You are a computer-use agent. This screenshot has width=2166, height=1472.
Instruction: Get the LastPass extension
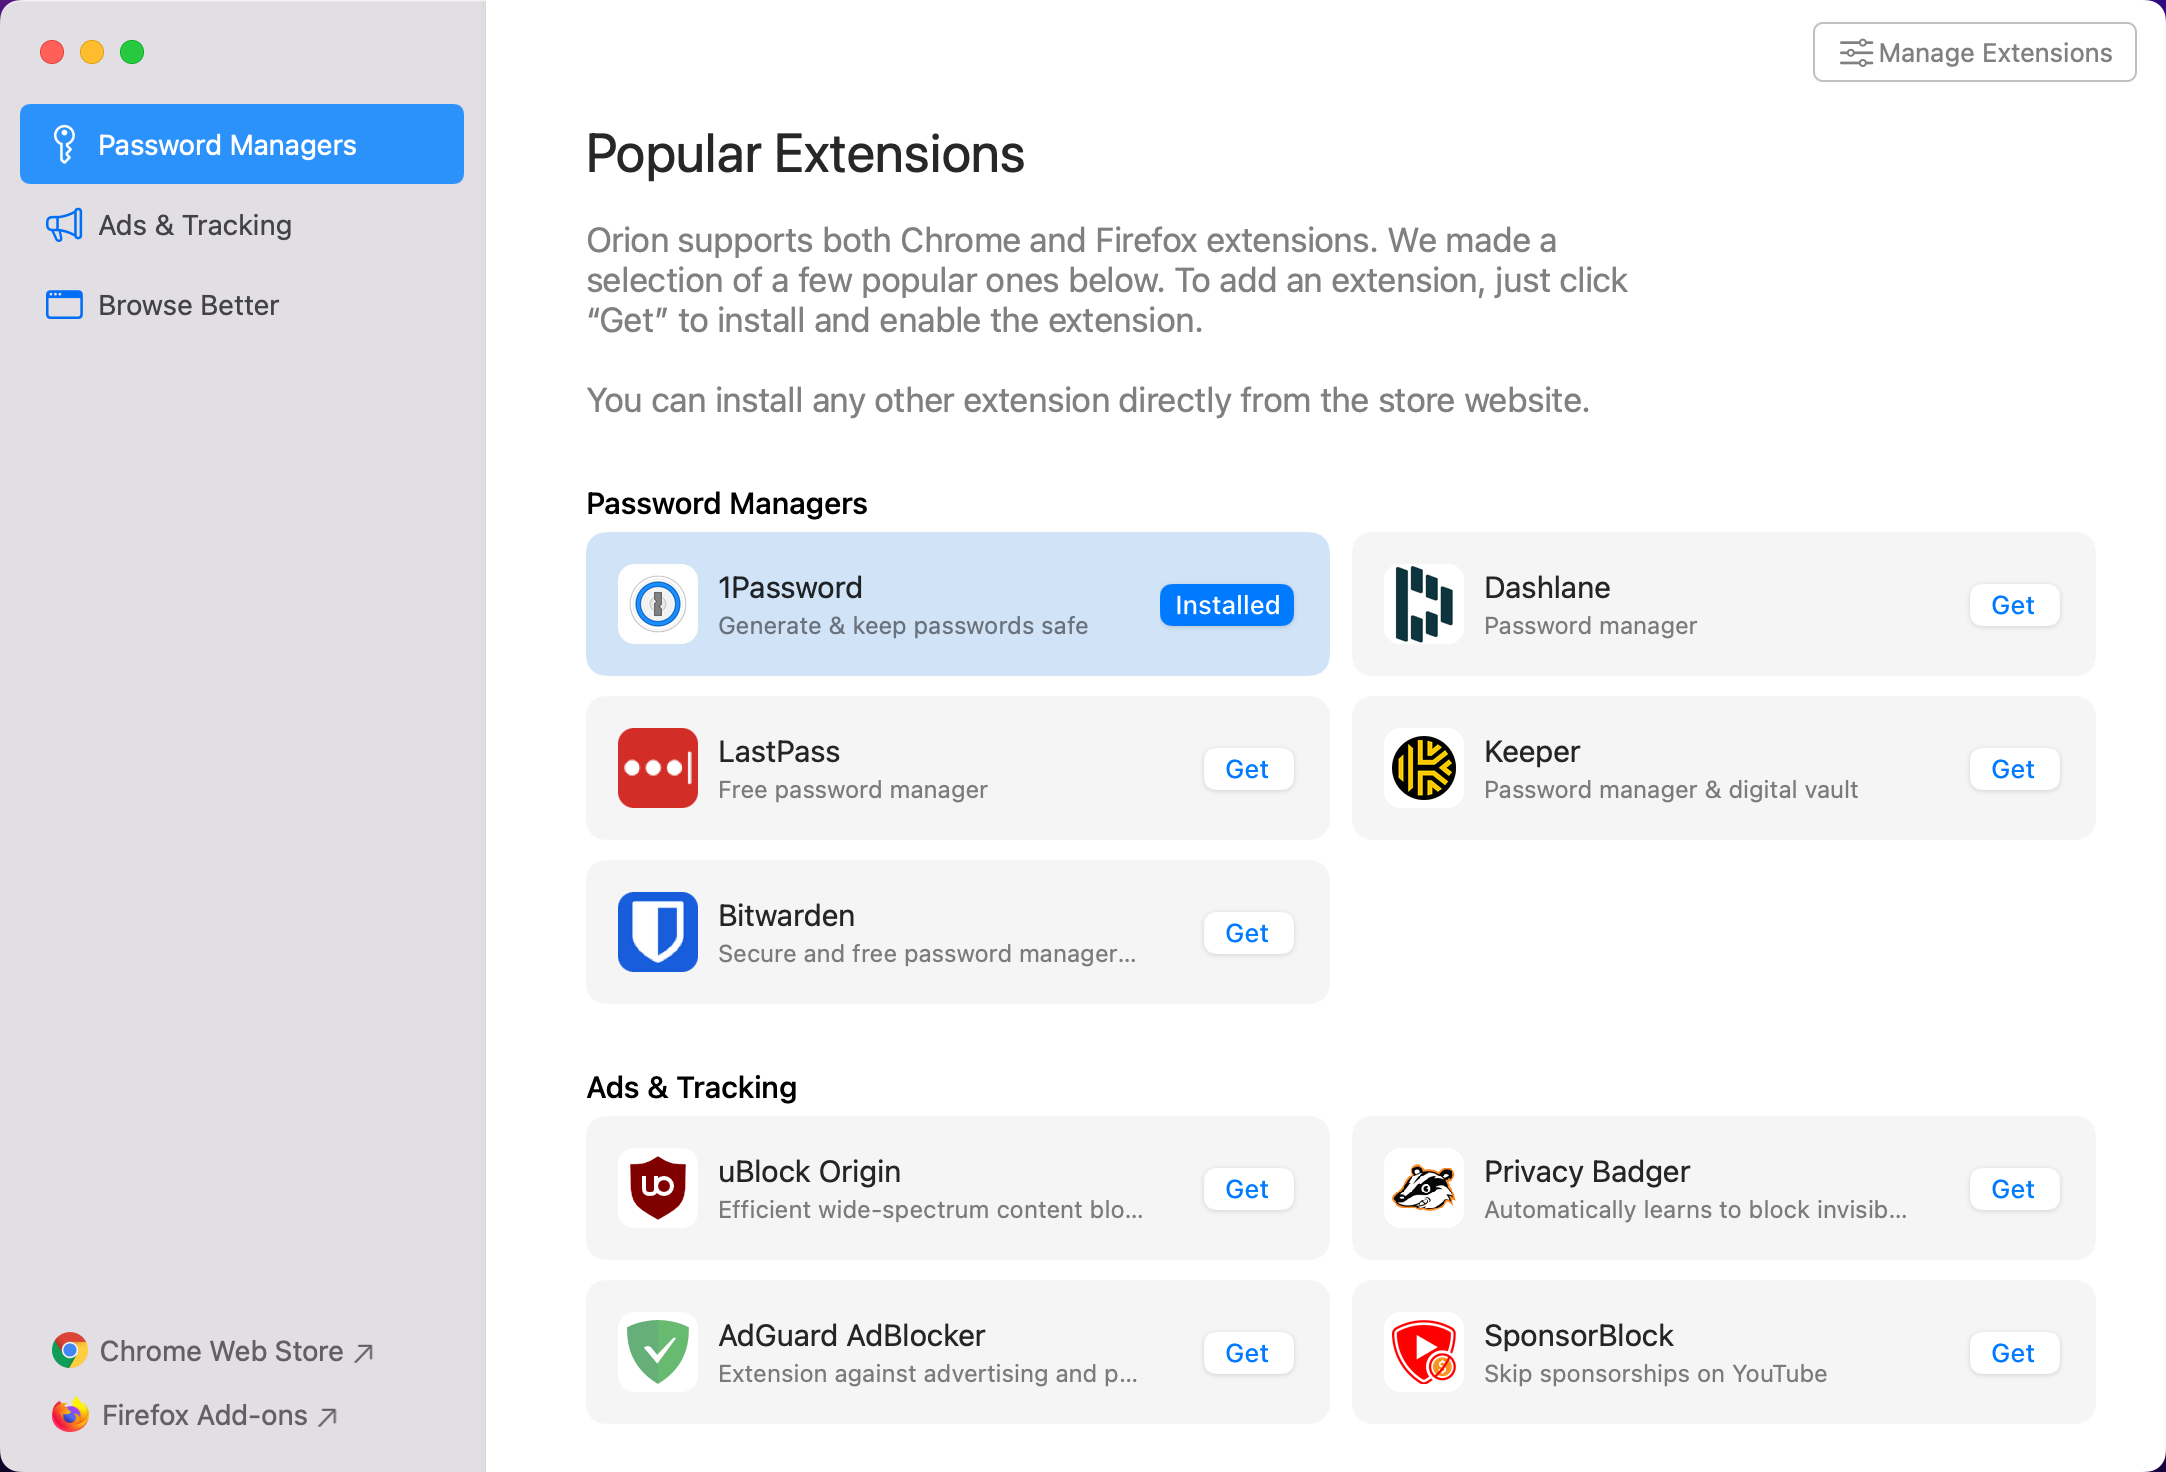[1246, 767]
